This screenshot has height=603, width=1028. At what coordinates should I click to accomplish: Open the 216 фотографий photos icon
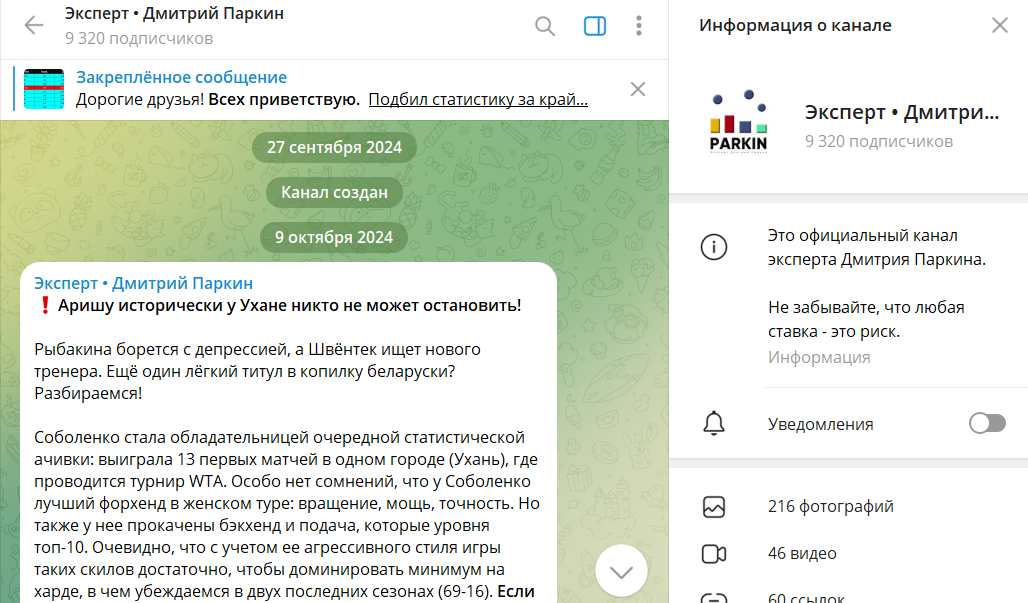coord(714,507)
